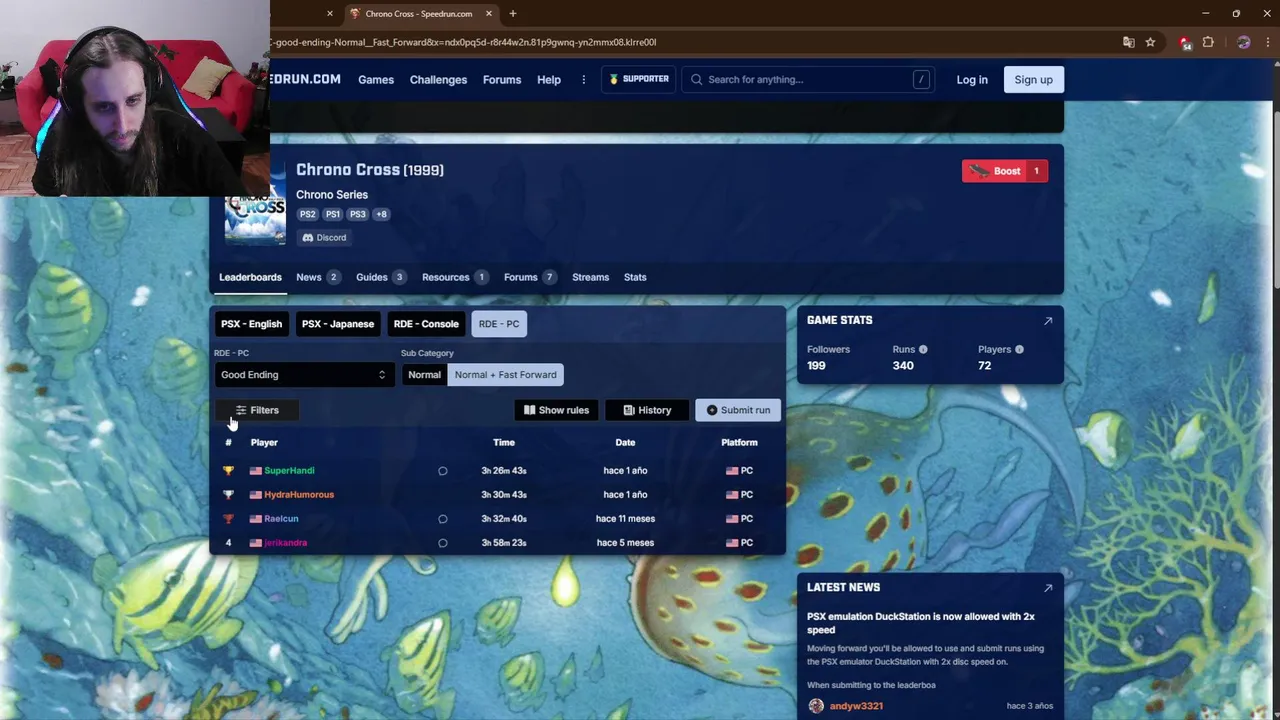Select the PSX - Japanese category

click(338, 324)
